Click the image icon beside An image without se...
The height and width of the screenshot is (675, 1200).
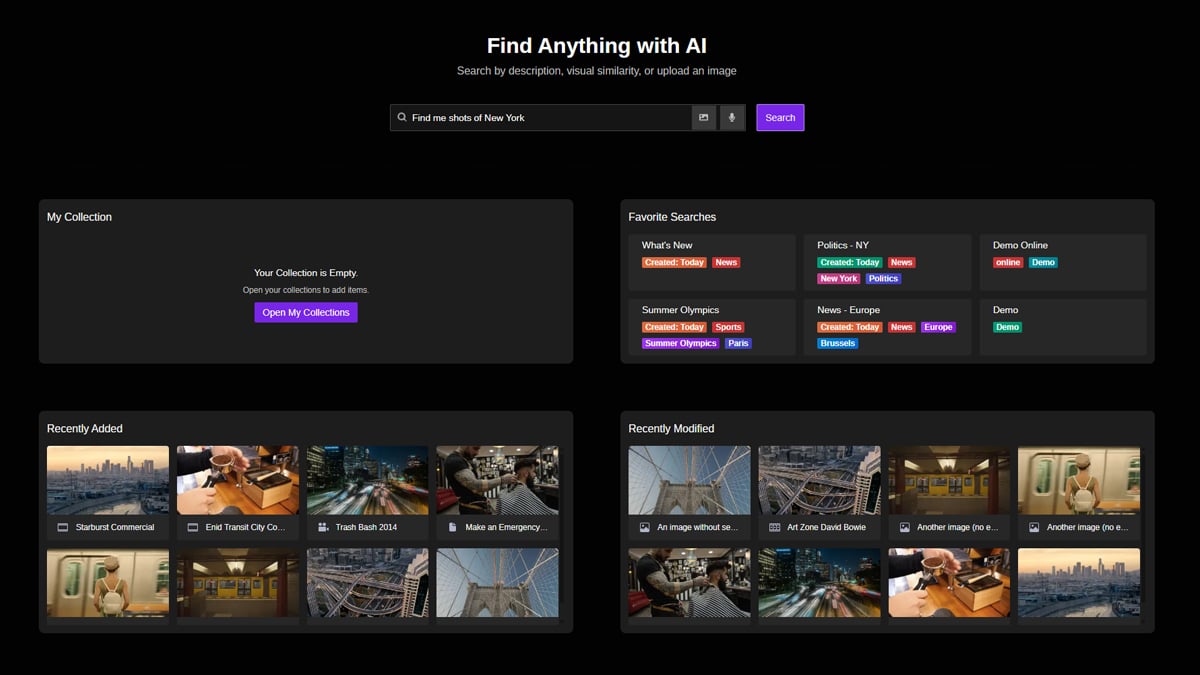[x=645, y=527]
